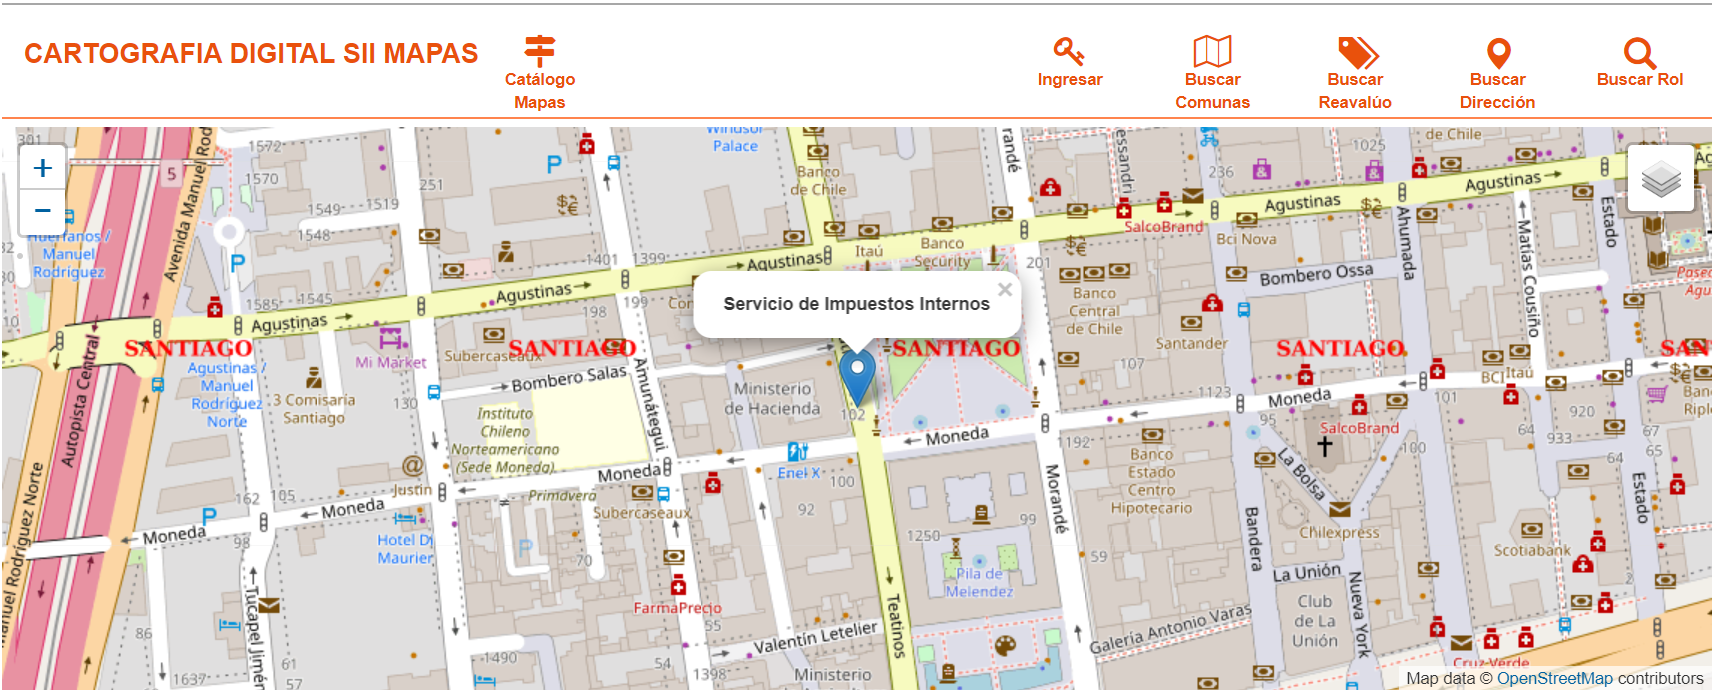Click the CARTOGRAFIA DIGITAL SII MAPAS title
Screen dimensions: 1713x697
tap(251, 54)
